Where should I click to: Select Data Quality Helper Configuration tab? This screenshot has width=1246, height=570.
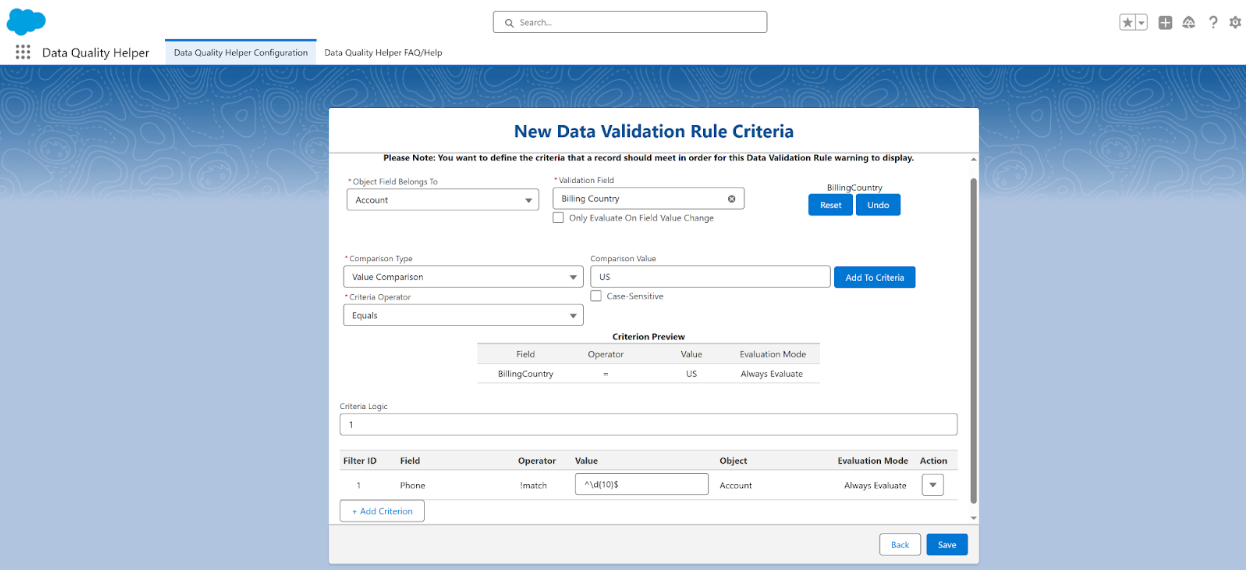click(x=241, y=53)
